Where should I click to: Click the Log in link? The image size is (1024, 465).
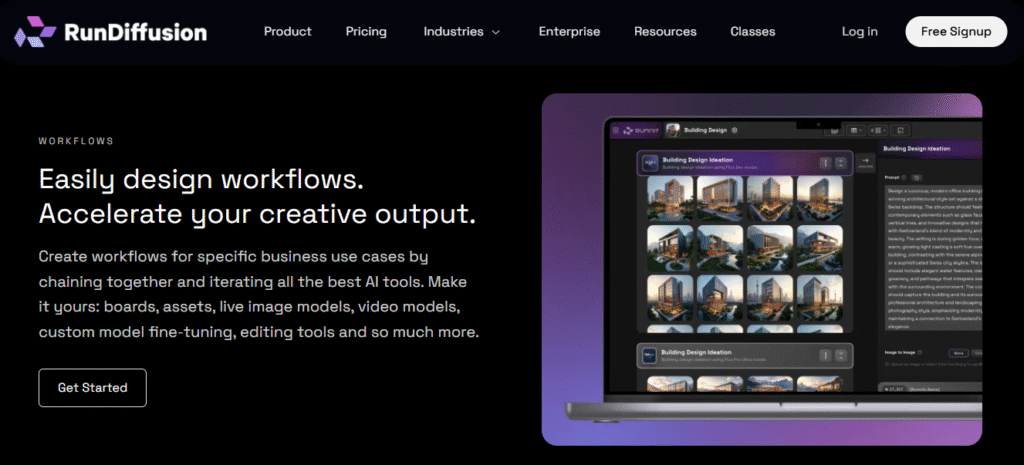[859, 32]
